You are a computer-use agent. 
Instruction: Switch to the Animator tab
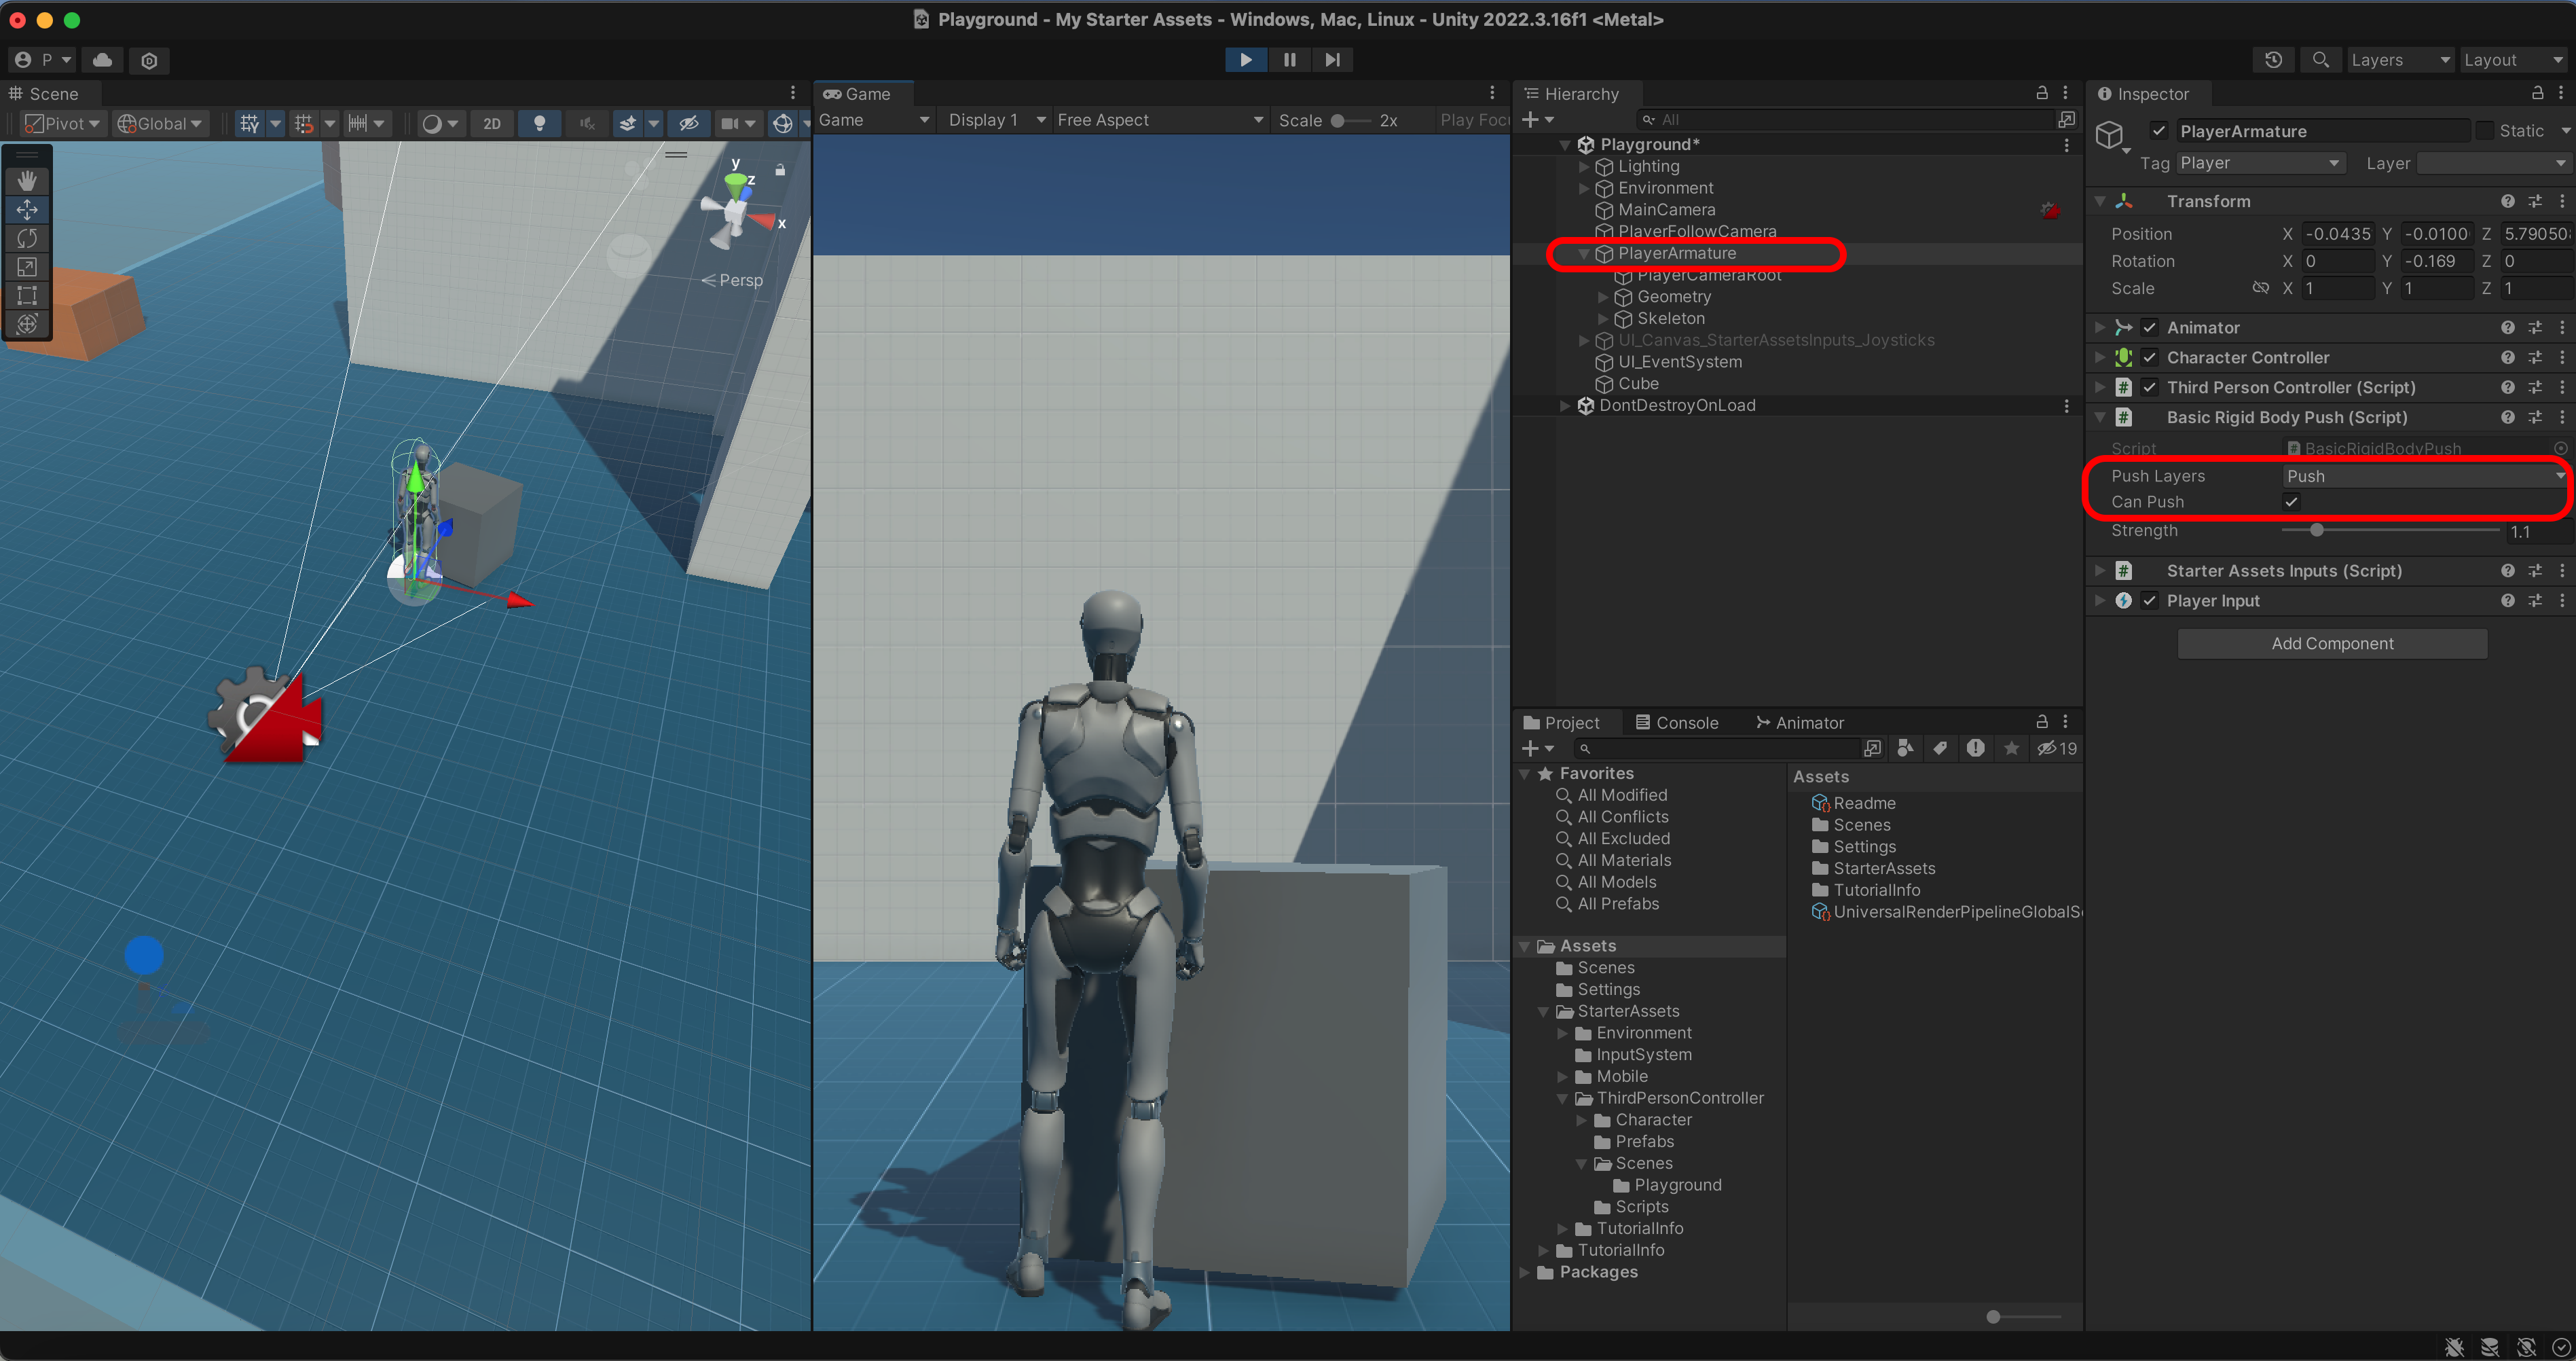tap(1799, 722)
